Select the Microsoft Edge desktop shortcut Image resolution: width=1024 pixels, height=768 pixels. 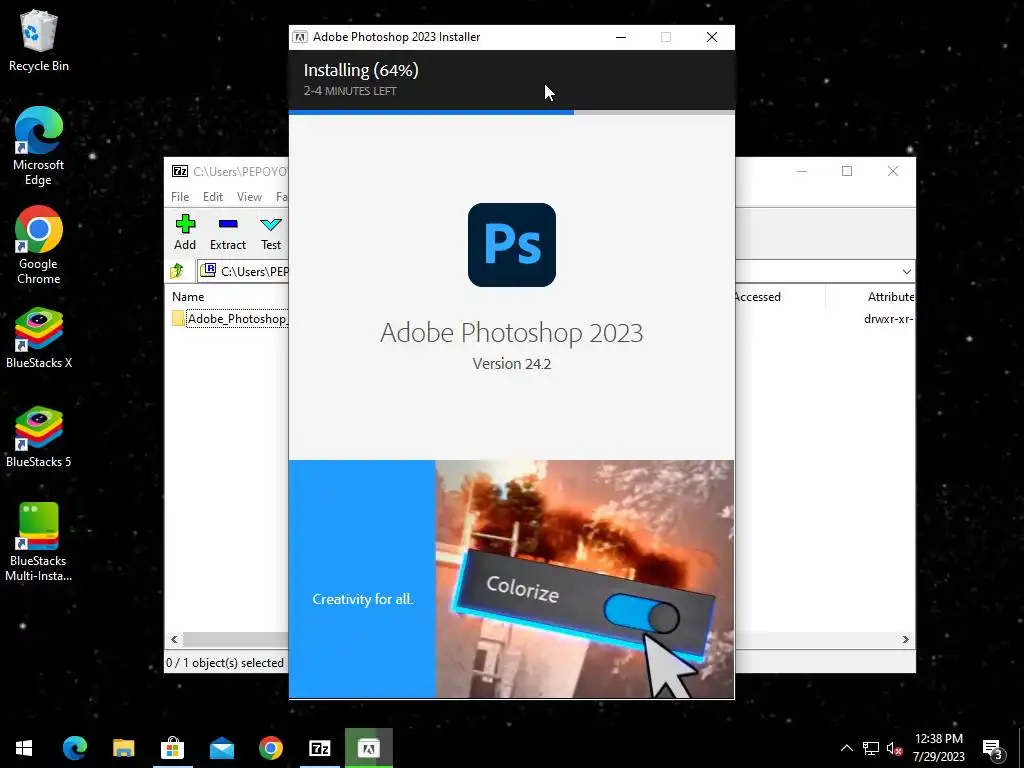coord(39,146)
